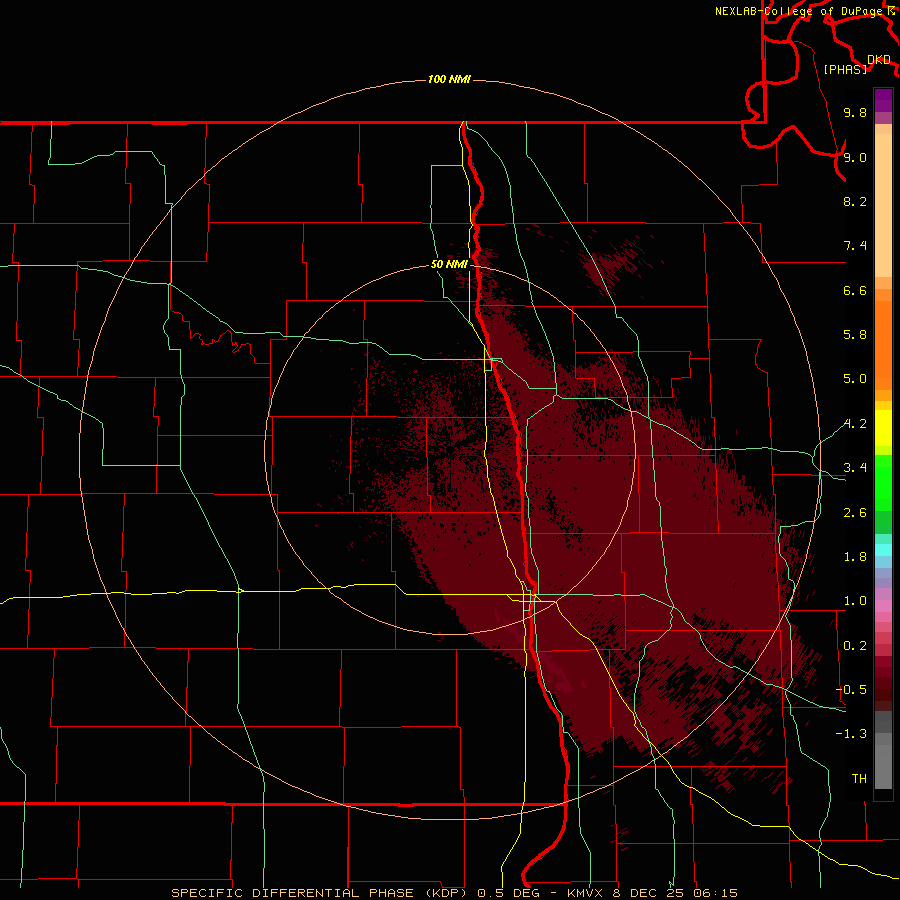Pick the yellow colorbar segment near 4.2
The image size is (900, 900).
coord(883,428)
